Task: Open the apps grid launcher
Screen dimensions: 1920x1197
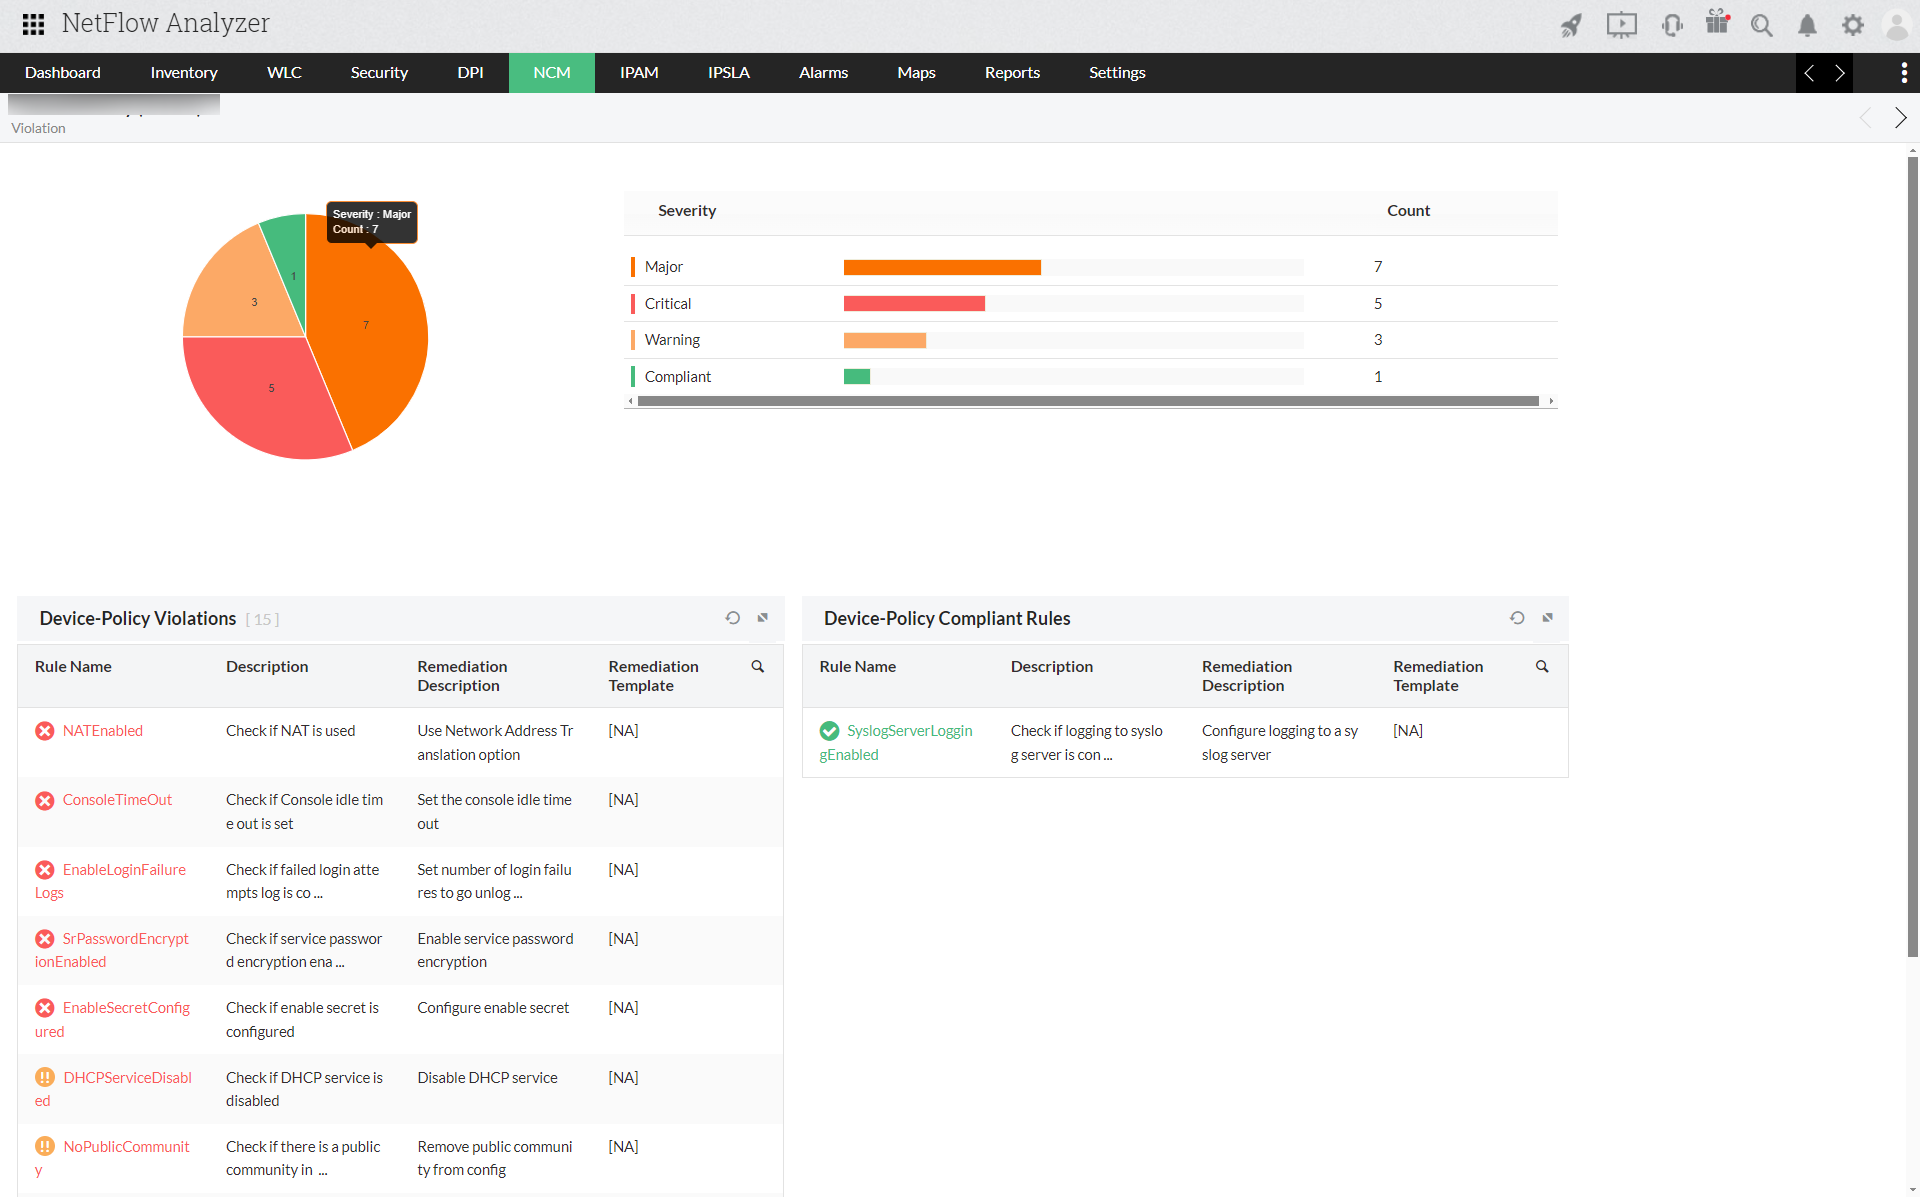Action: point(32,24)
